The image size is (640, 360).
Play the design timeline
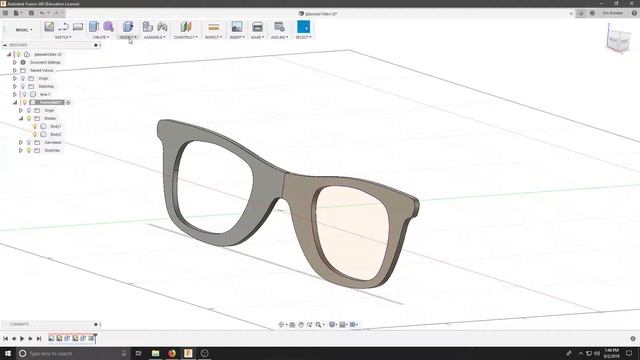pos(22,338)
